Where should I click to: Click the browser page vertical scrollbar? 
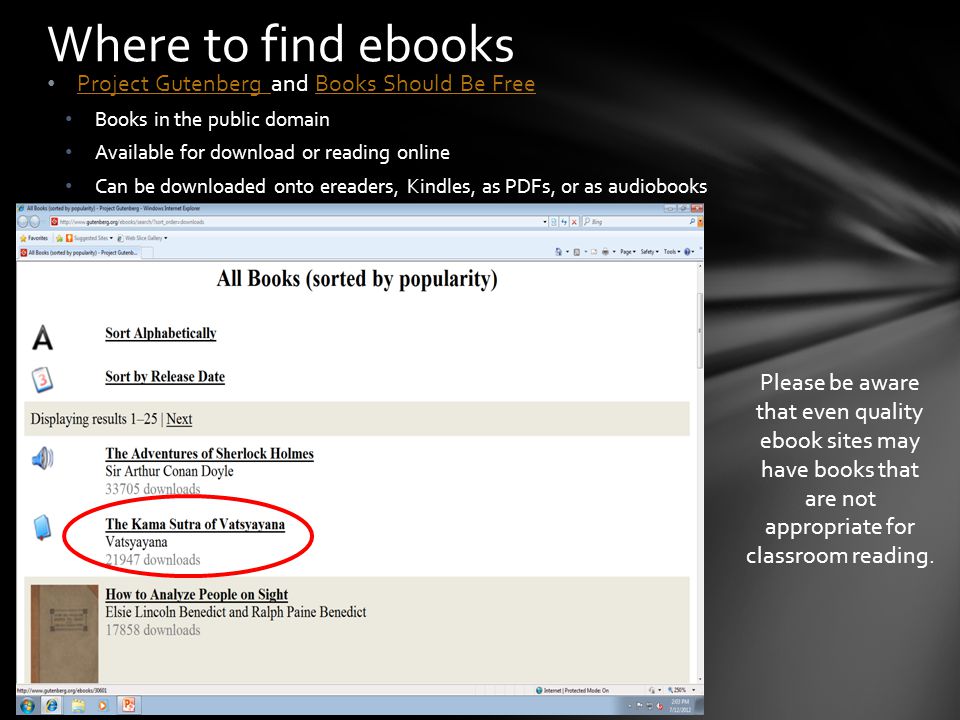pos(699,331)
